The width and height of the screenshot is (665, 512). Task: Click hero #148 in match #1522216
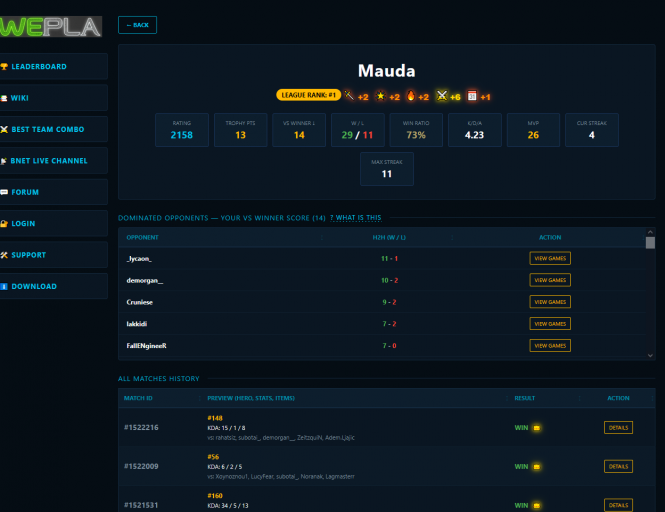pos(215,418)
